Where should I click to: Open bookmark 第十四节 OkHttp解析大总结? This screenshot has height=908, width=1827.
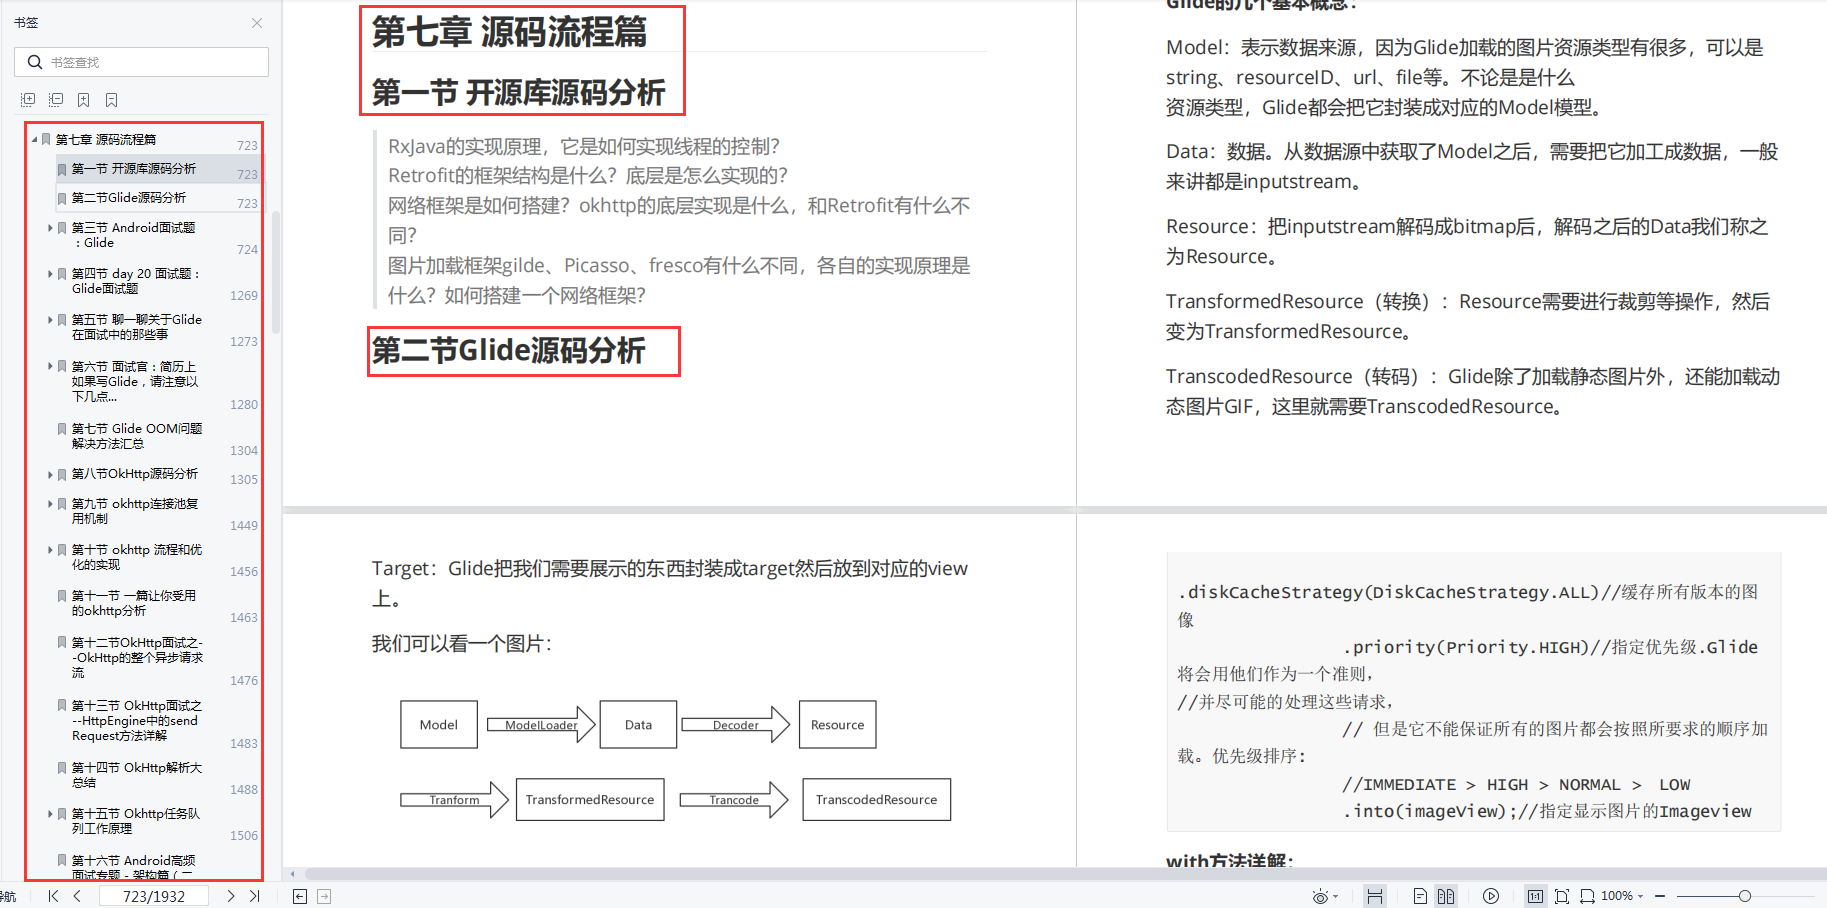coord(137,775)
